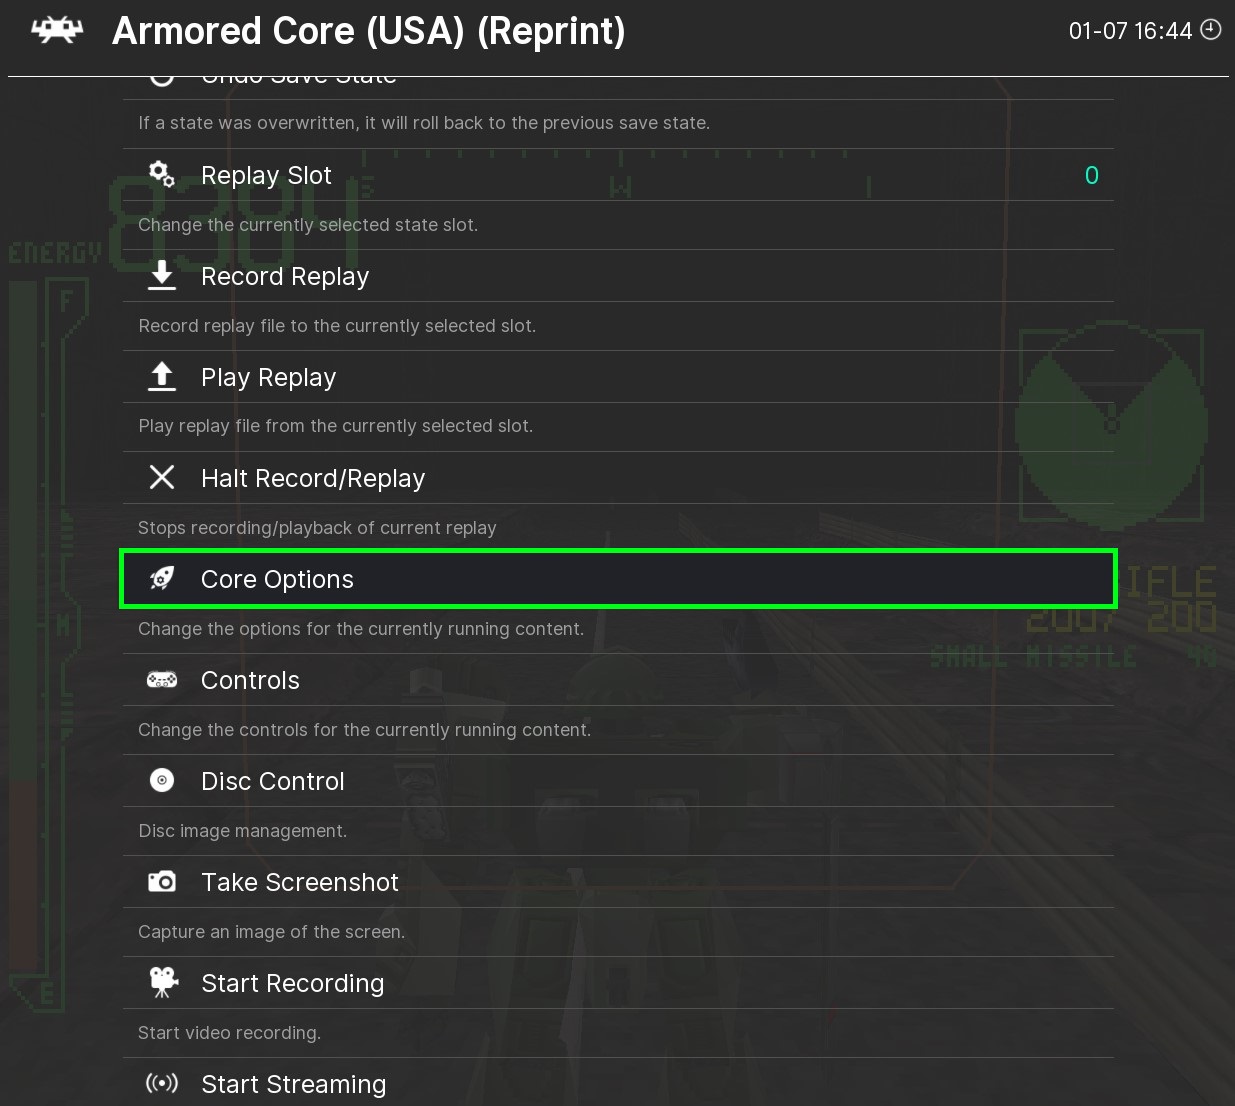The image size is (1235, 1106).
Task: Click the Controls gamepad icon
Action: pos(162,680)
